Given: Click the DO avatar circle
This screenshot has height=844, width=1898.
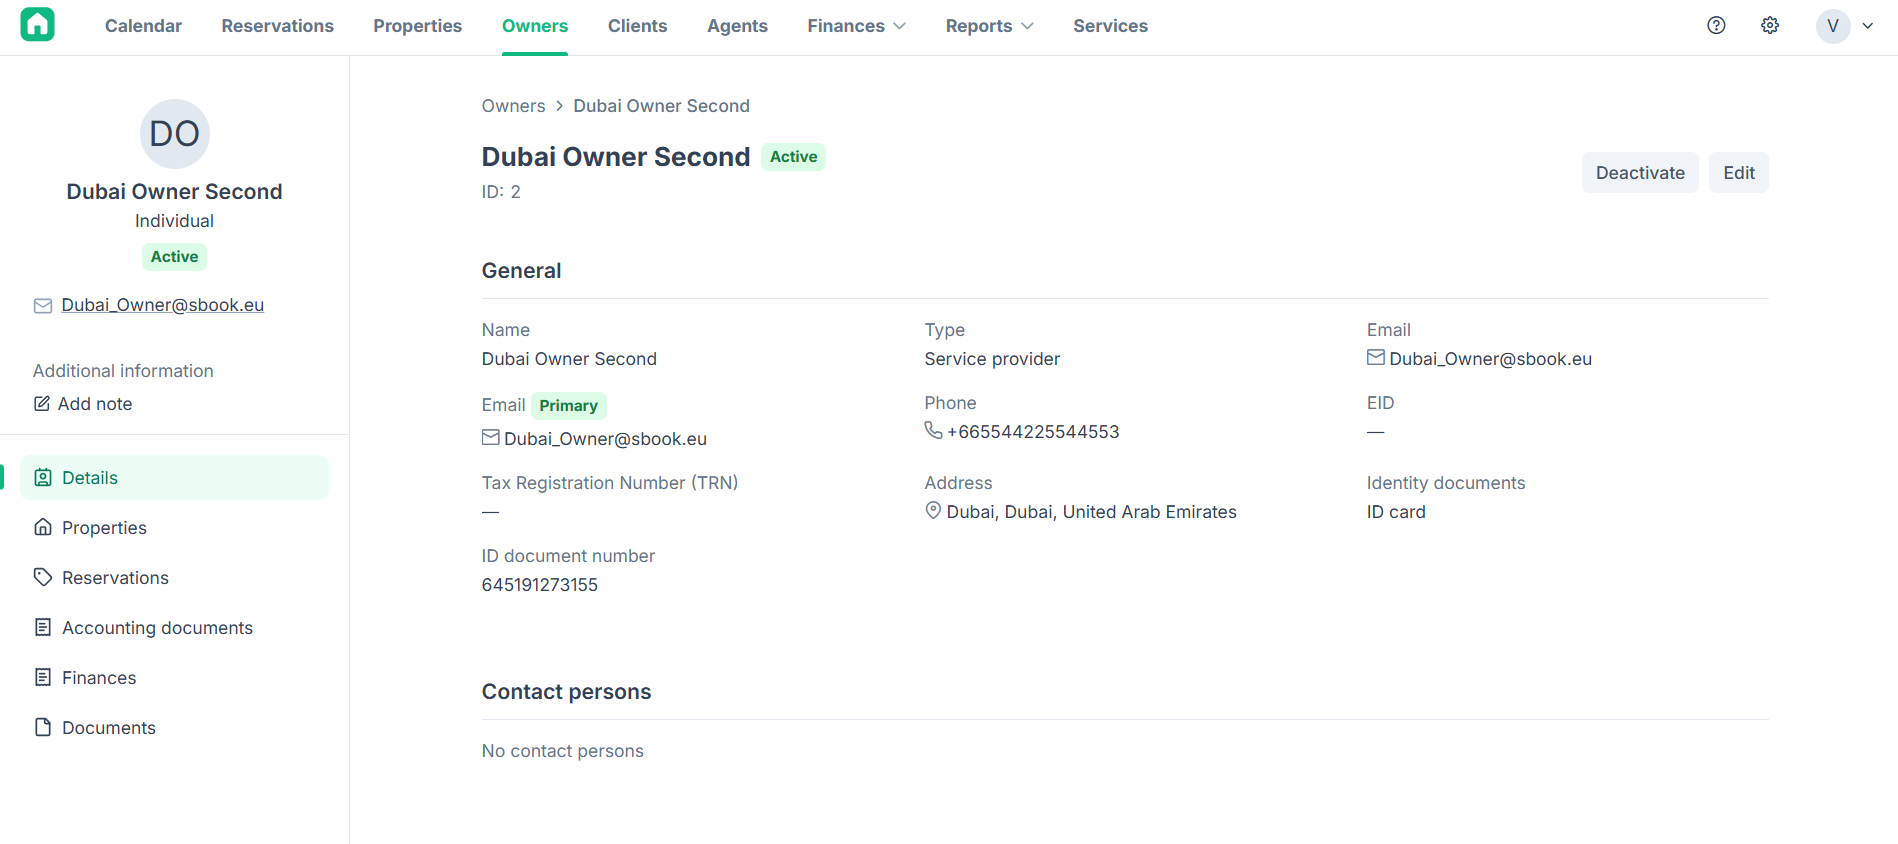Looking at the screenshot, I should coord(174,134).
